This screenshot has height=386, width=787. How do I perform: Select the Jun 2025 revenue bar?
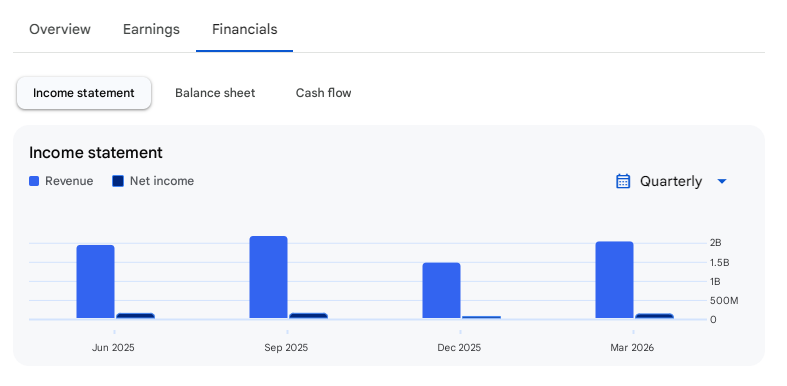click(x=95, y=282)
